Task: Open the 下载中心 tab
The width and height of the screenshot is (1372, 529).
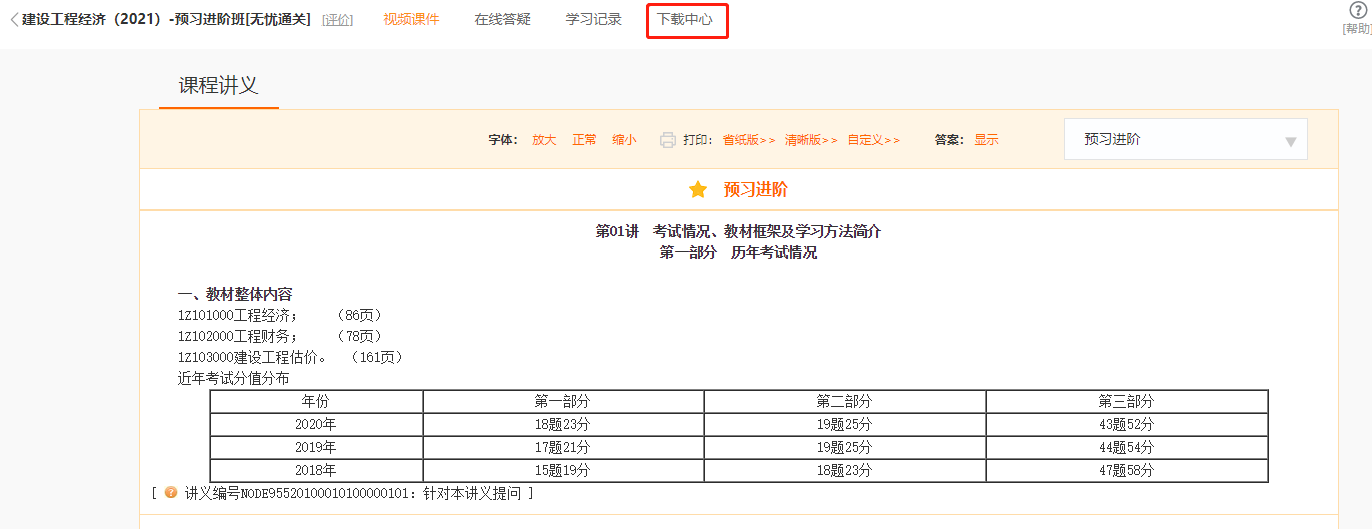Action: point(686,20)
